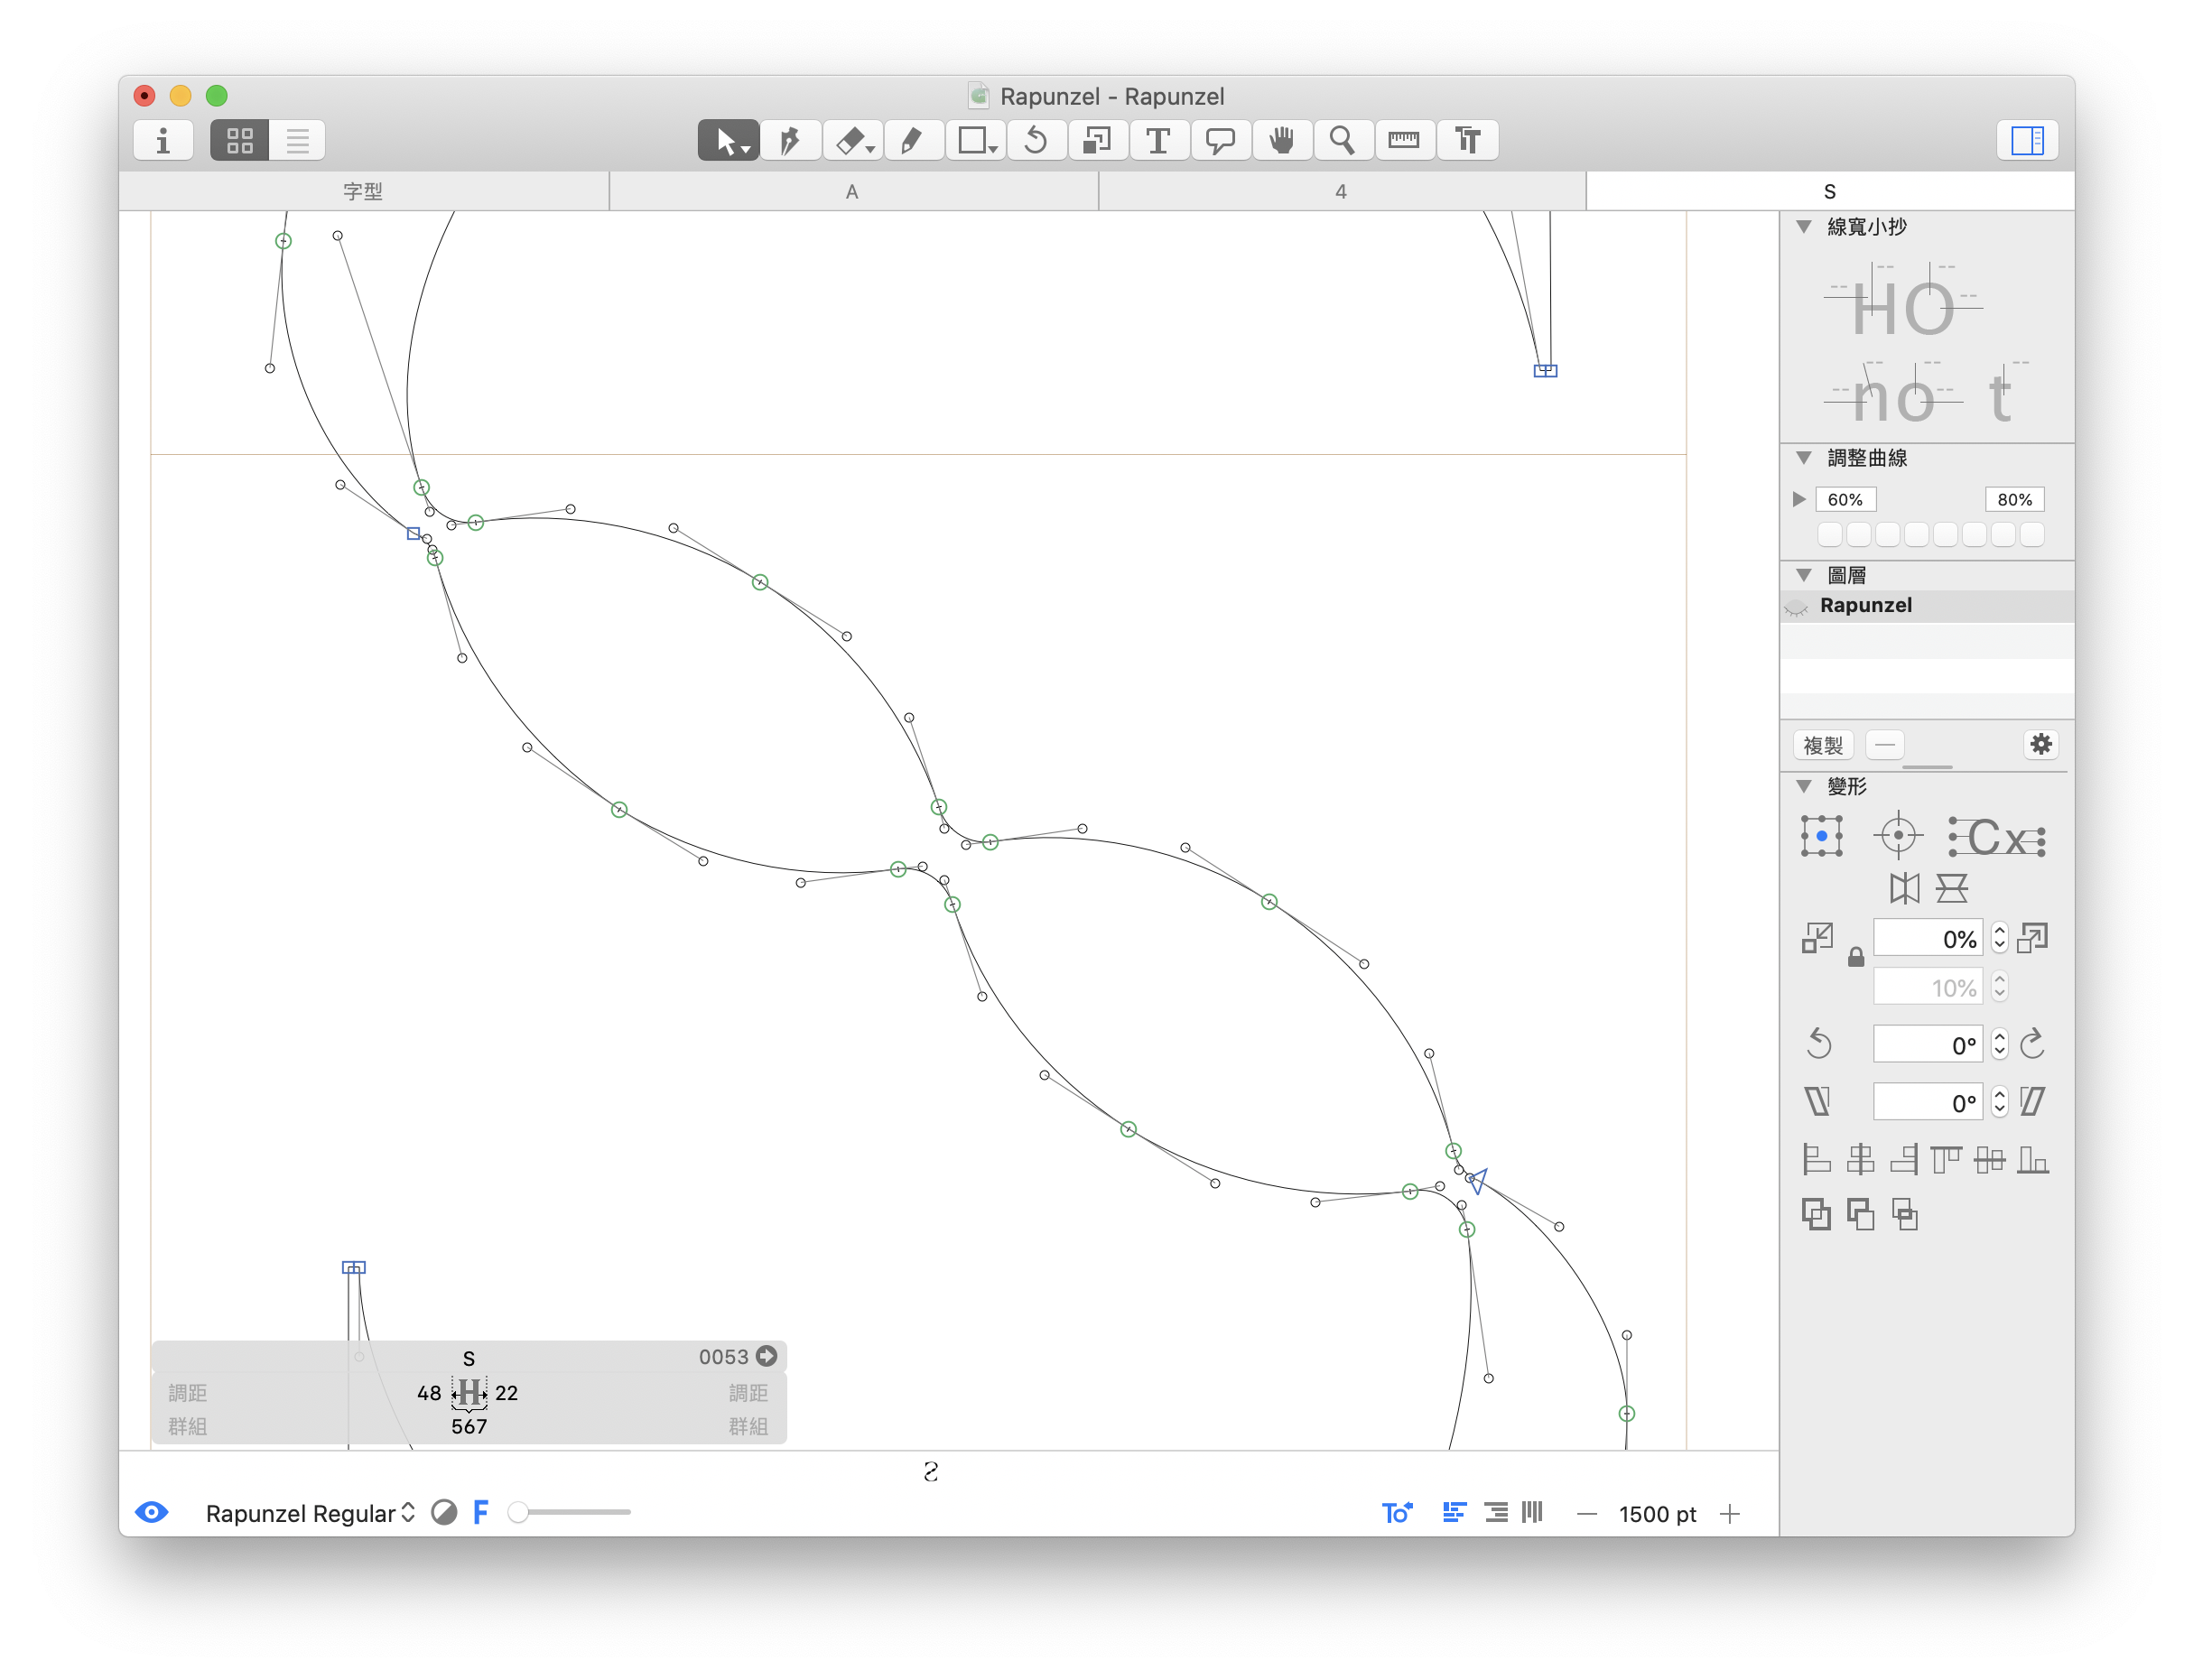Switch to the 字型 tab
The image size is (2212, 1661).
363,191
